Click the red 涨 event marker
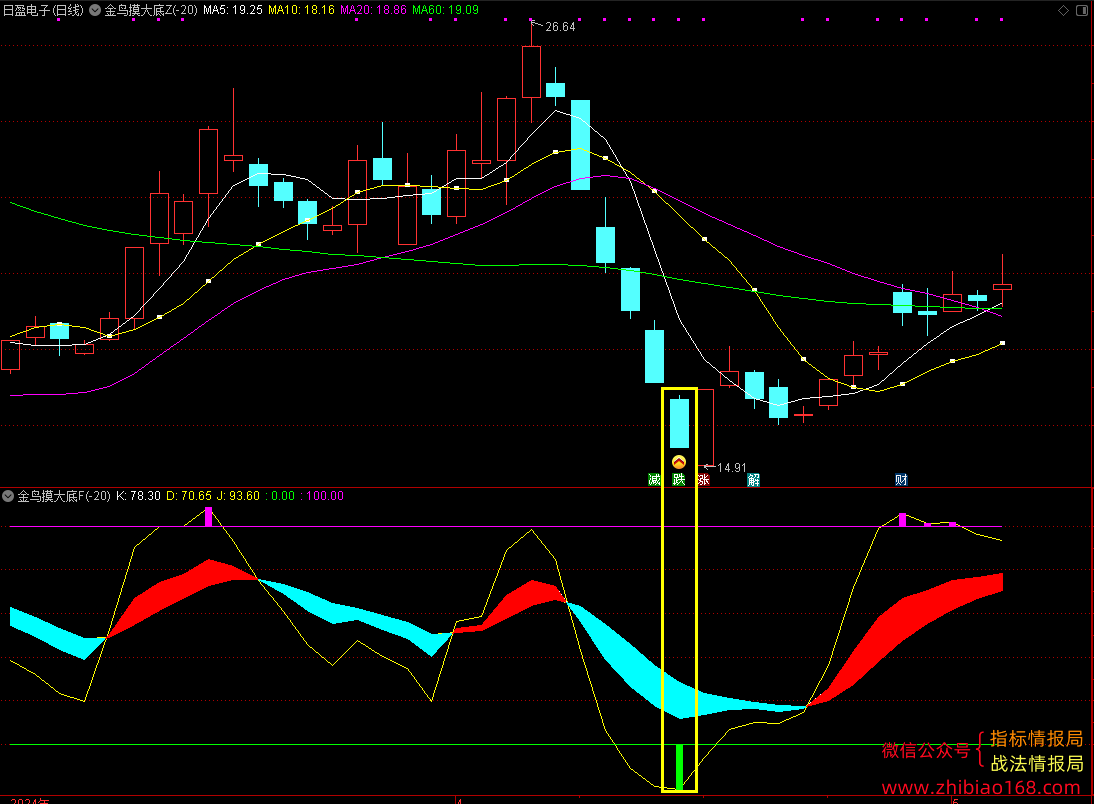The image size is (1094, 804). [703, 479]
